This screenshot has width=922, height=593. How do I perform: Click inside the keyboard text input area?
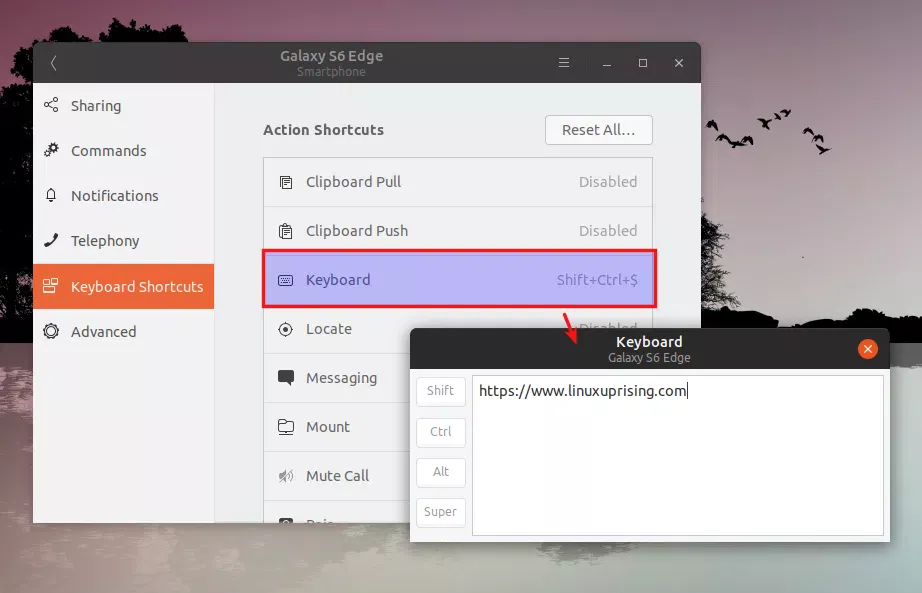tap(677, 460)
